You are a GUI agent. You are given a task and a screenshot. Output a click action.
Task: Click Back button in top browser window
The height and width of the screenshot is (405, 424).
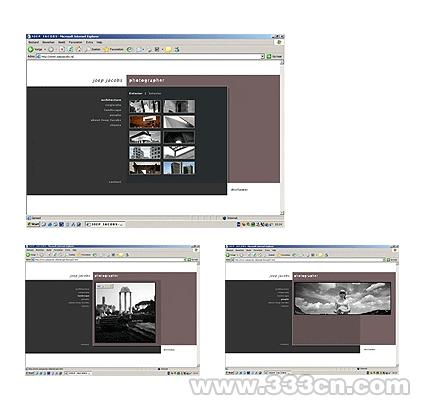[35, 49]
